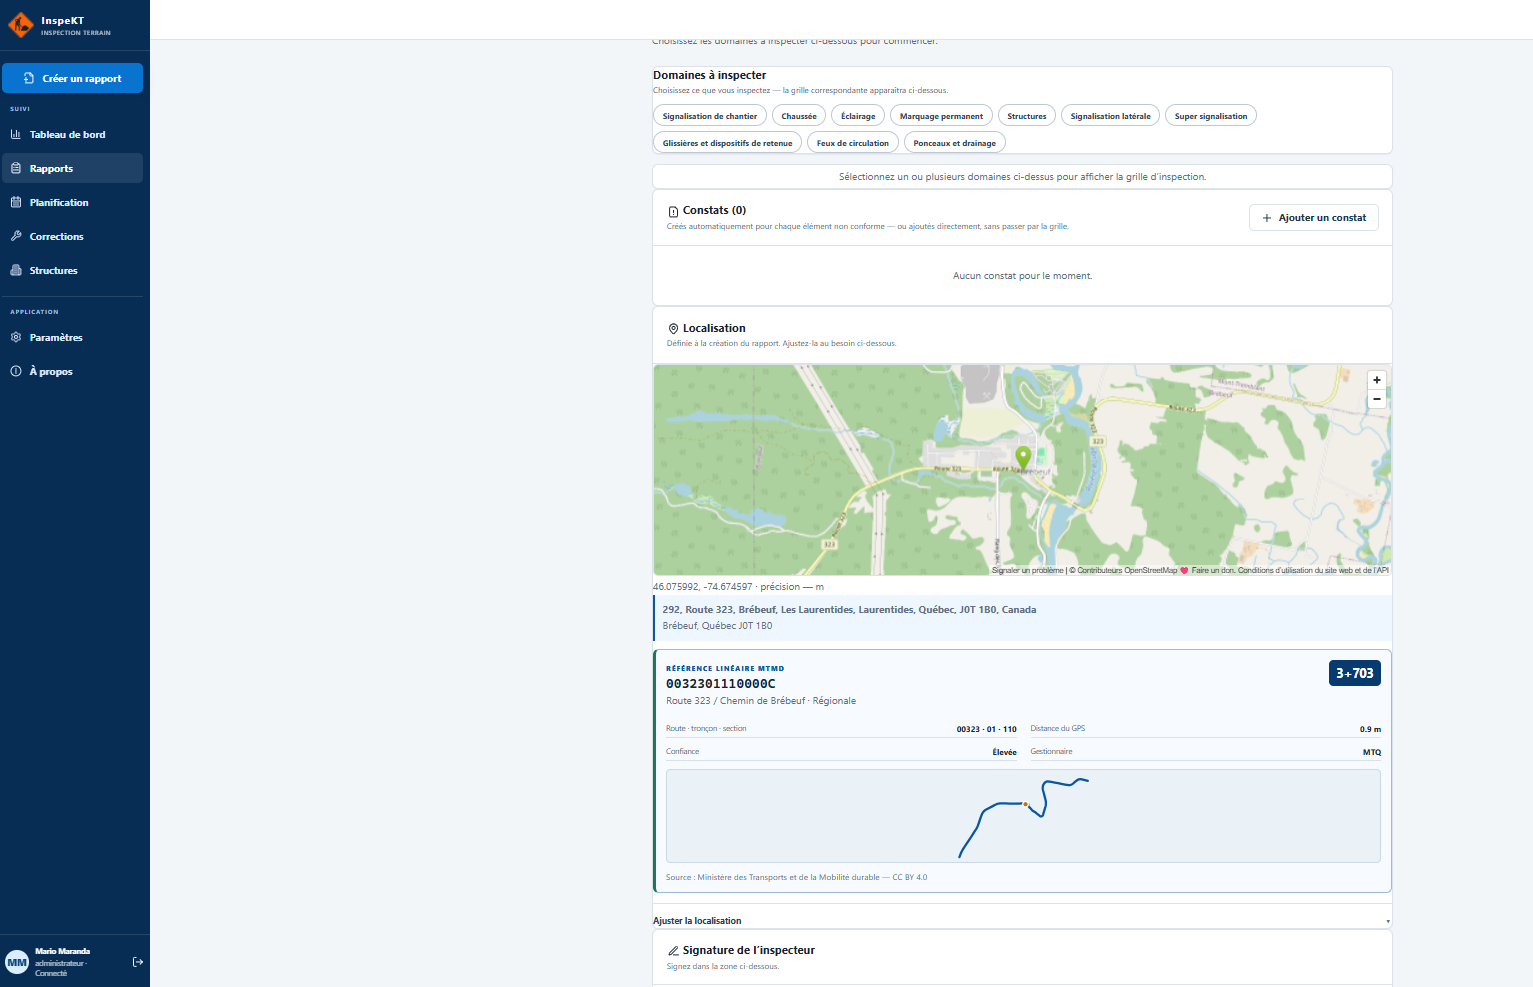Screen dimensions: 1533x987
Task: Expand the Ajuster la localisation section
Action: tap(1022, 920)
